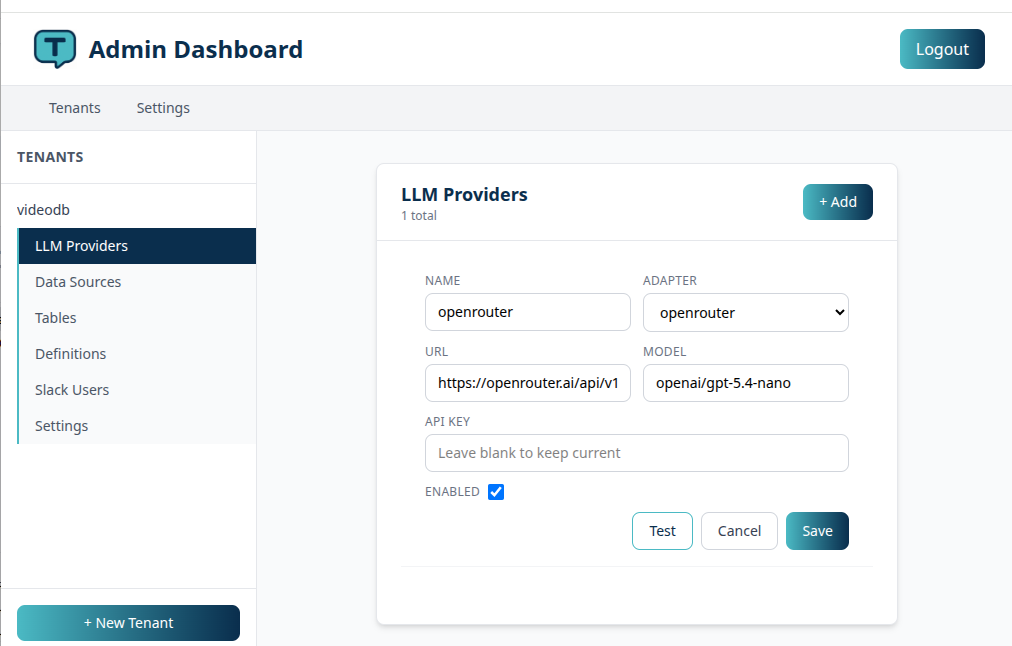This screenshot has width=1012, height=646.
Task: Open the Settings tab in the top navigation
Action: pyautogui.click(x=163, y=107)
